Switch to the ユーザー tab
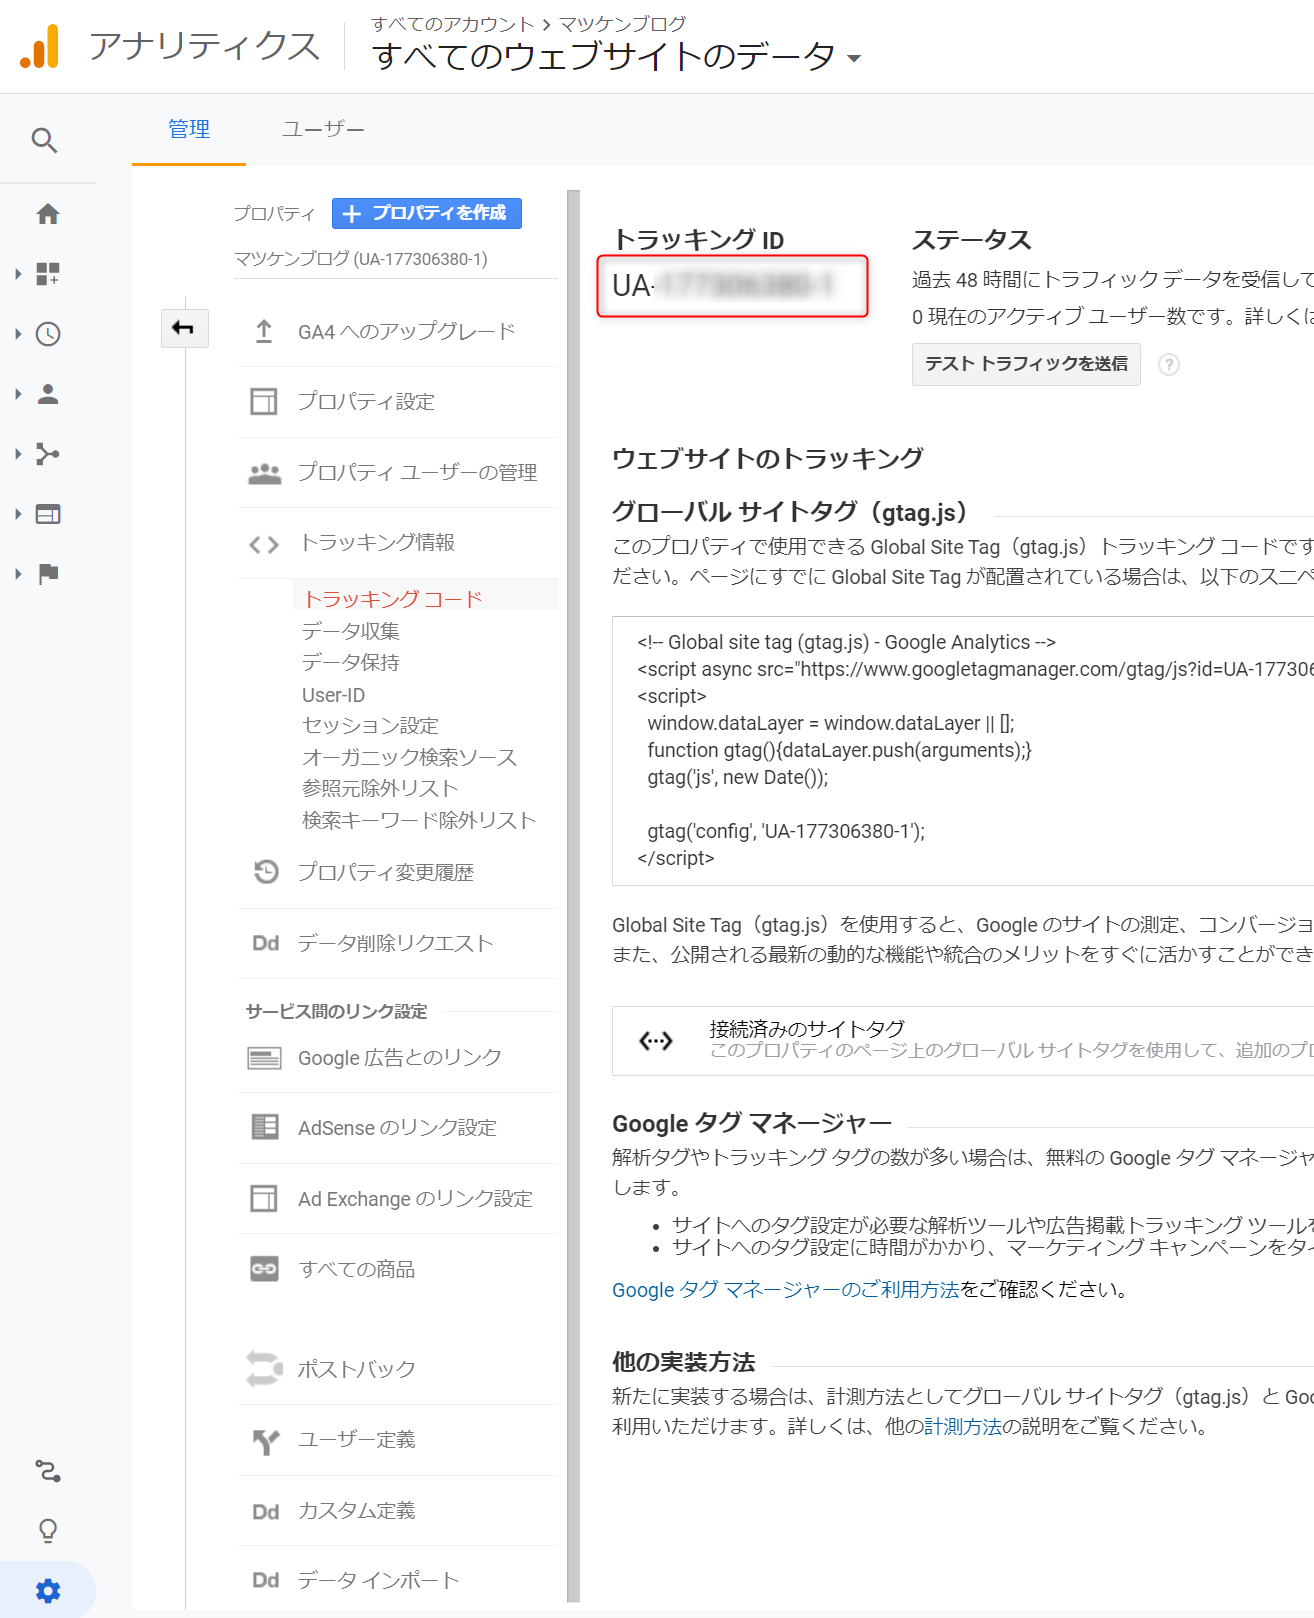Screen dimensions: 1314x1618 pos(323,129)
